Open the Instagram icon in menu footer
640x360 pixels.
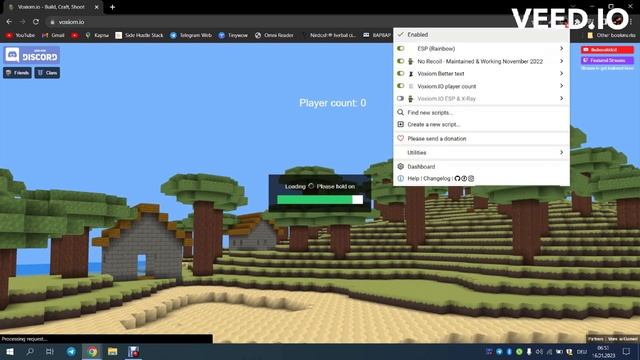tap(471, 178)
